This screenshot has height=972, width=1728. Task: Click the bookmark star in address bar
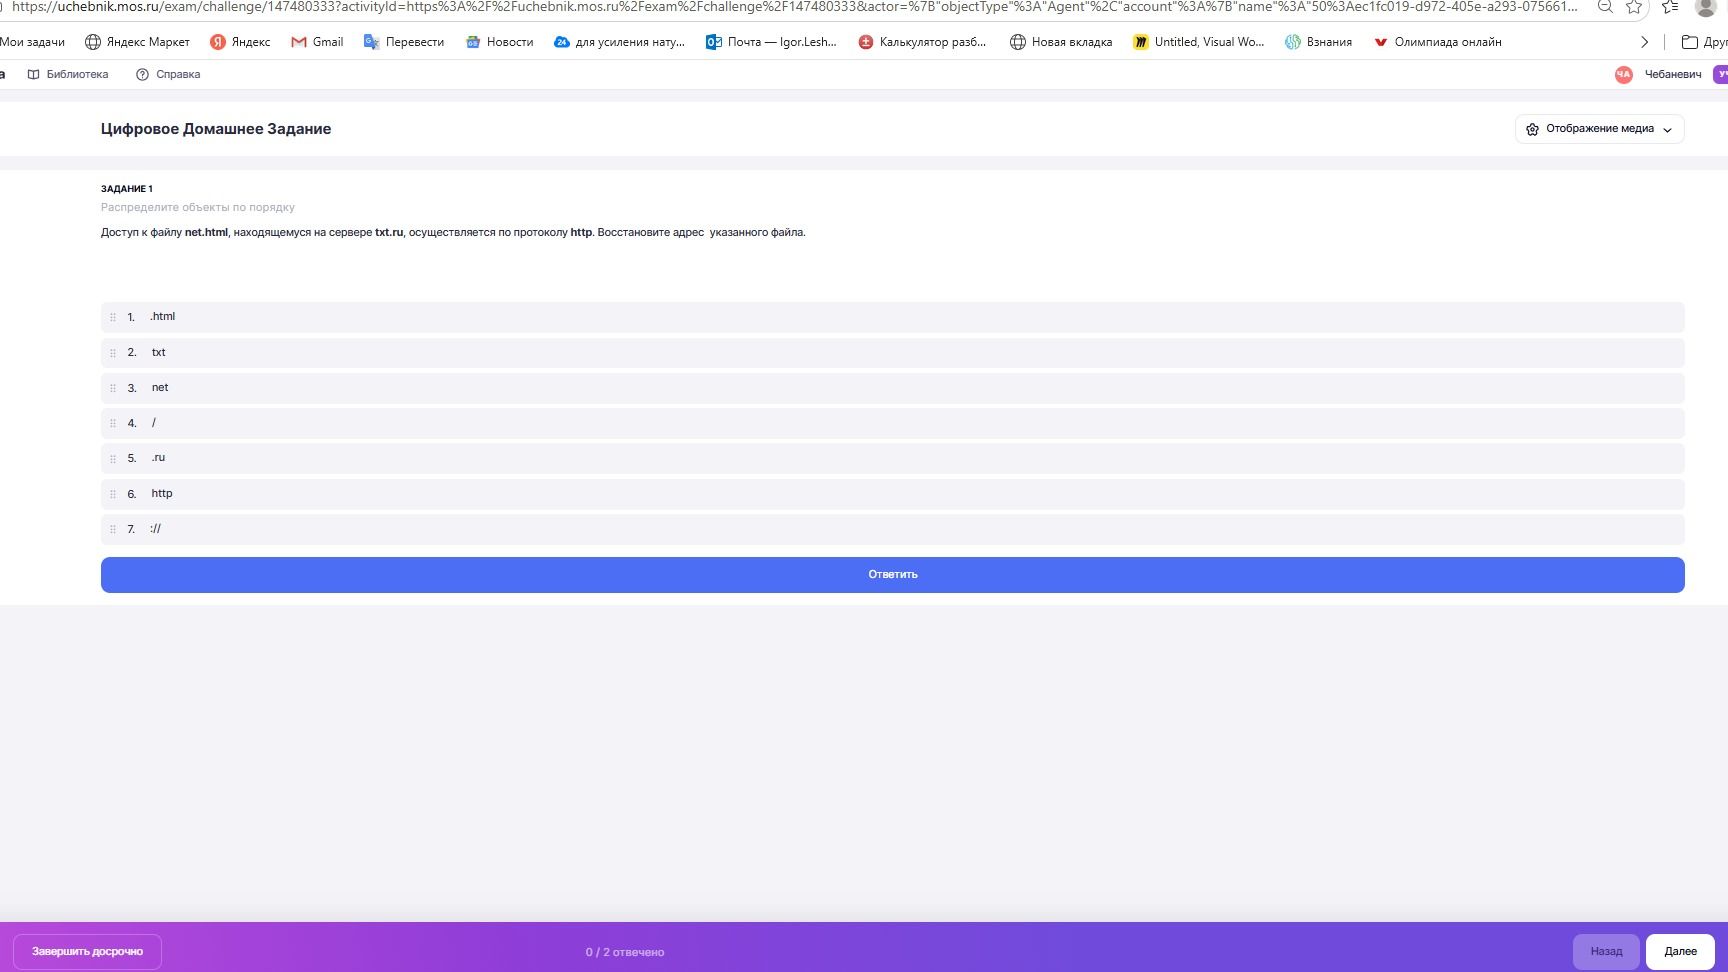pyautogui.click(x=1634, y=7)
